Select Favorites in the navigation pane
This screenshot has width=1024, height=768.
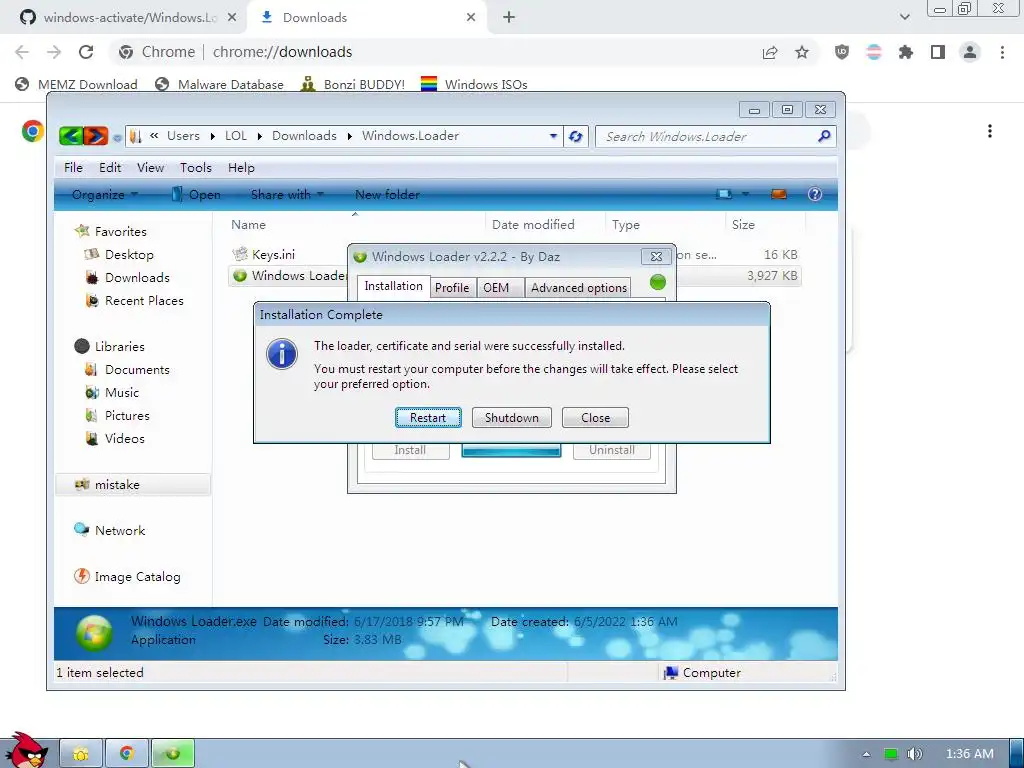tap(110, 231)
